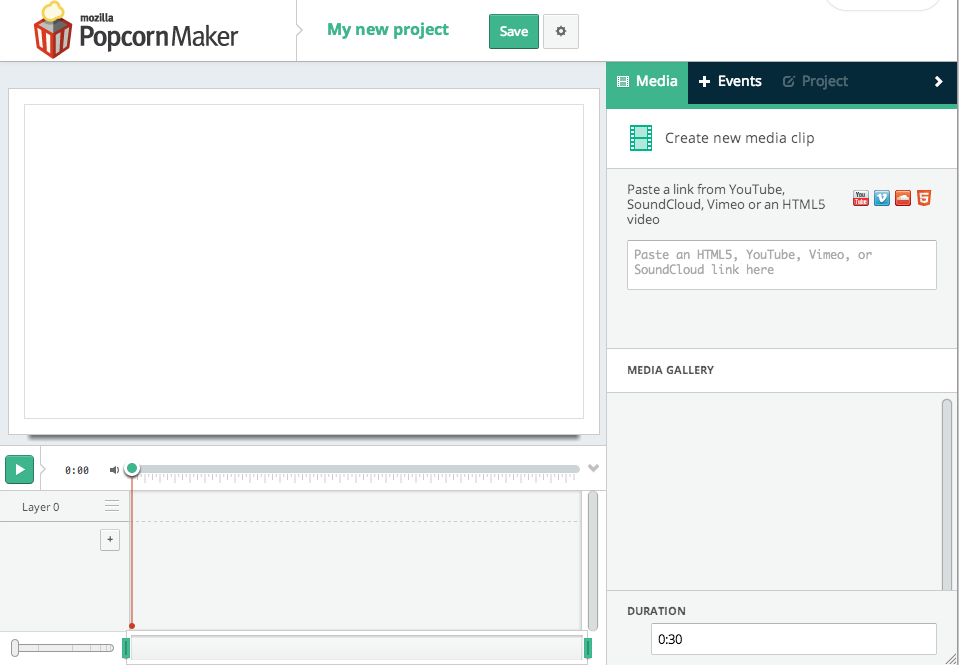
Task: Click the Popcorn Maker logo
Action: pos(136,30)
